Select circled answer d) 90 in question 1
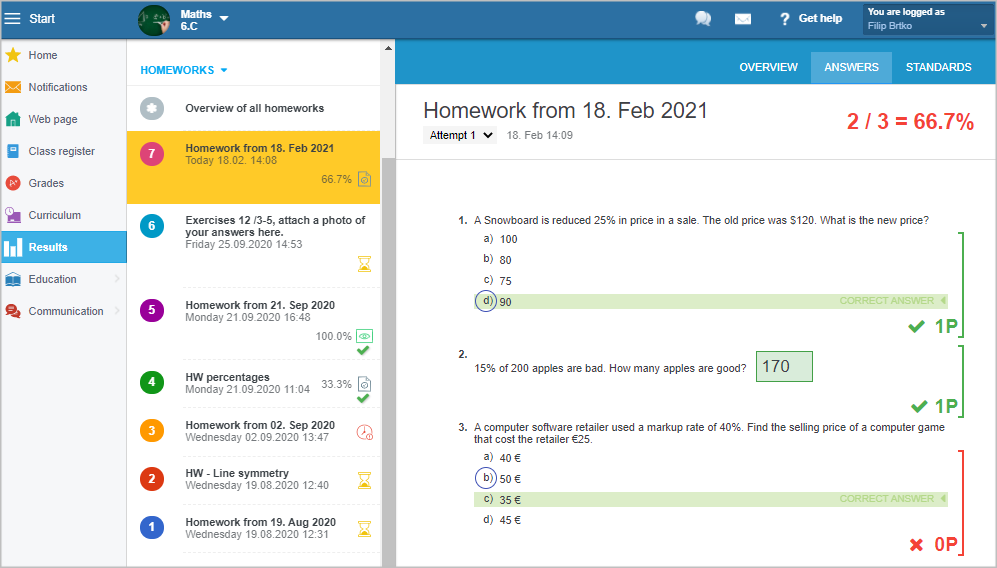997x568 pixels. point(711,301)
